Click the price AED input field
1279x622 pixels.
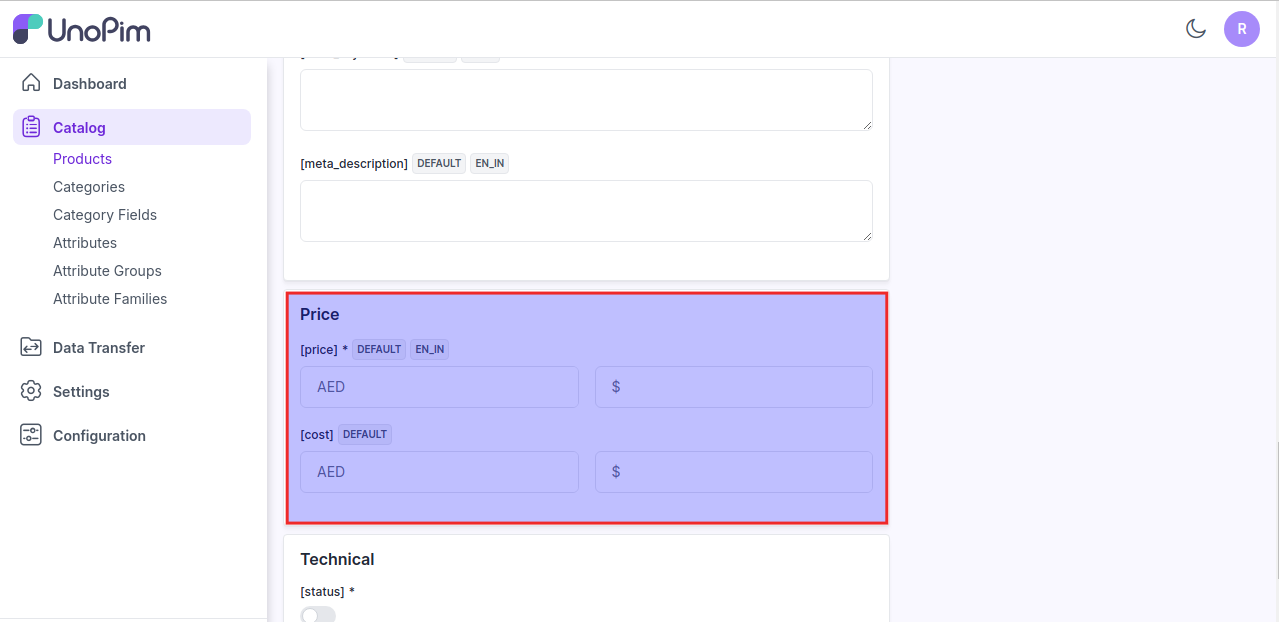coord(439,387)
